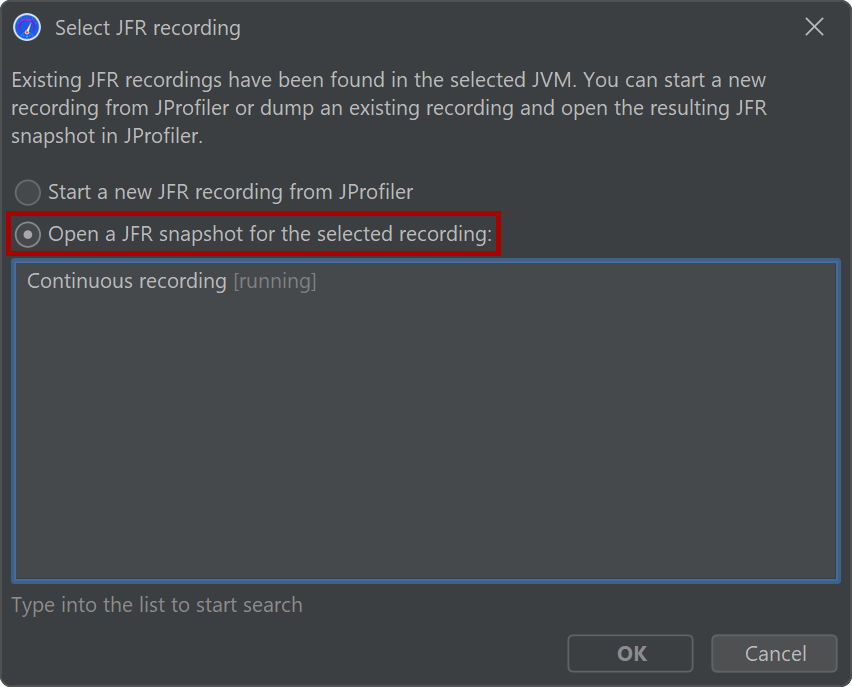Image resolution: width=852 pixels, height=687 pixels.
Task: Choose the Open a JFR snapshot radio button
Action: [x=28, y=234]
